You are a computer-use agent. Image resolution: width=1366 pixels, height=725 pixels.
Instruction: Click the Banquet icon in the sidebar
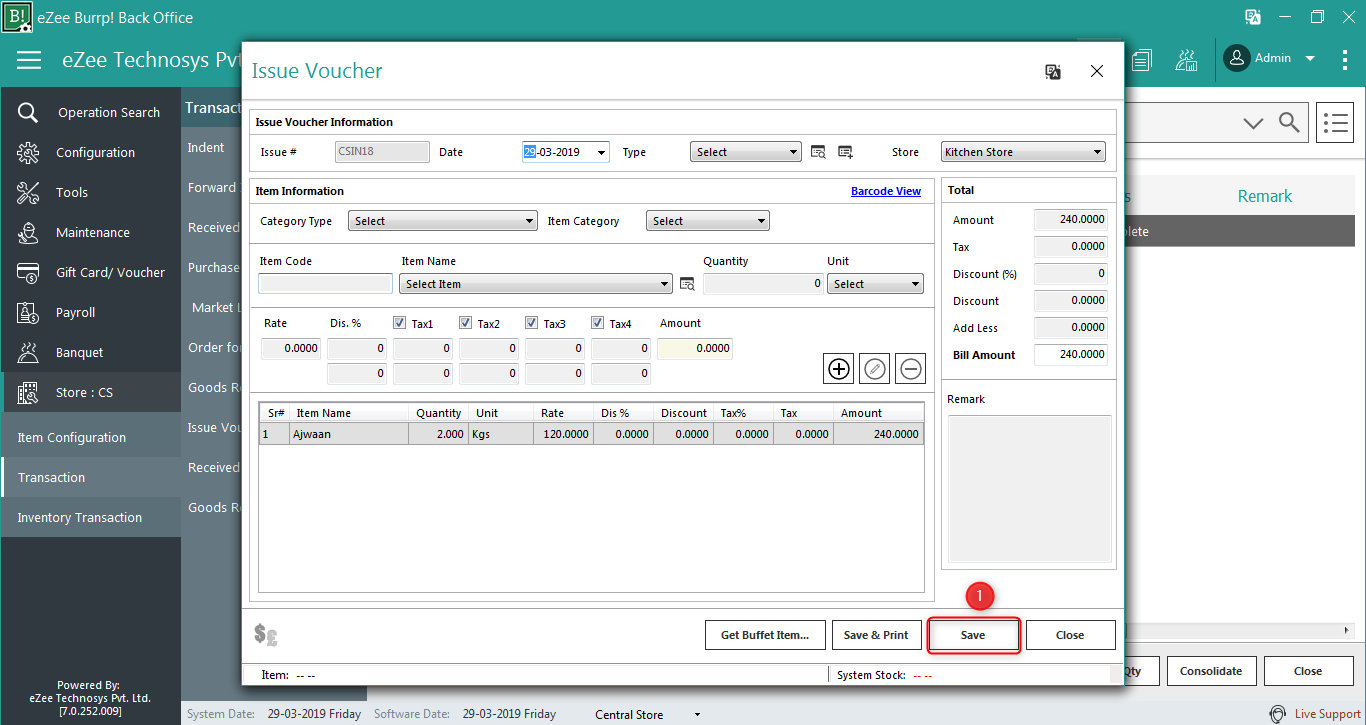pyautogui.click(x=28, y=352)
